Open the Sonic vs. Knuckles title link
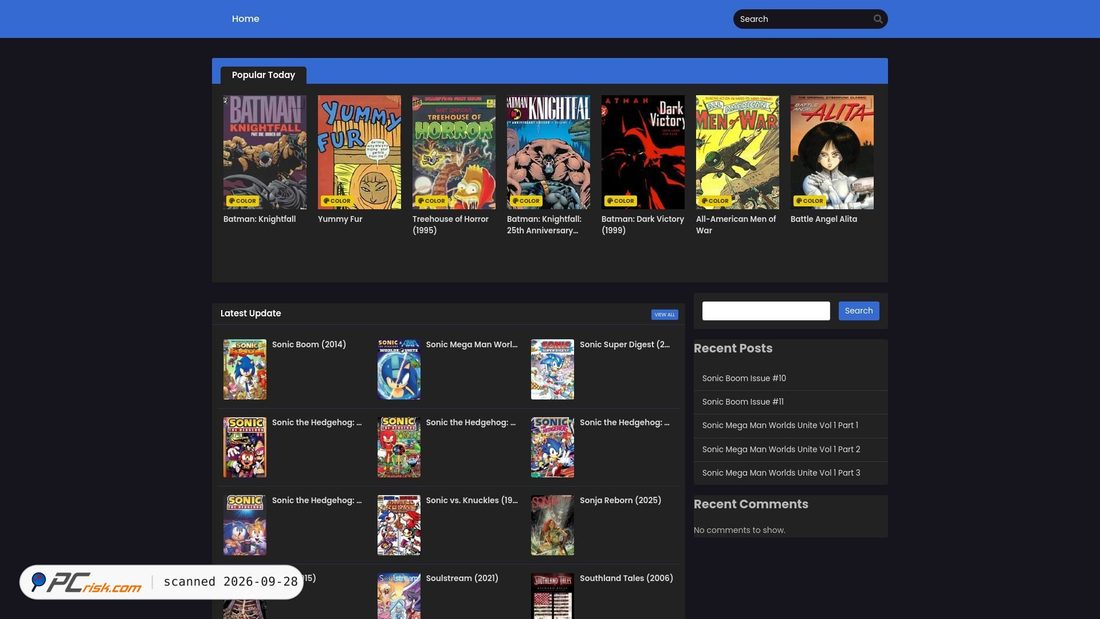 point(471,500)
